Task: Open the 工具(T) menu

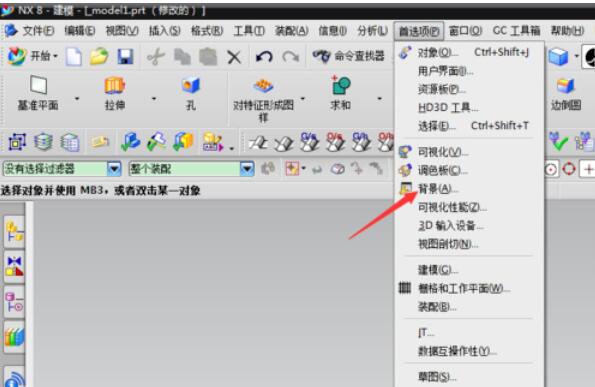Action: pos(249,31)
